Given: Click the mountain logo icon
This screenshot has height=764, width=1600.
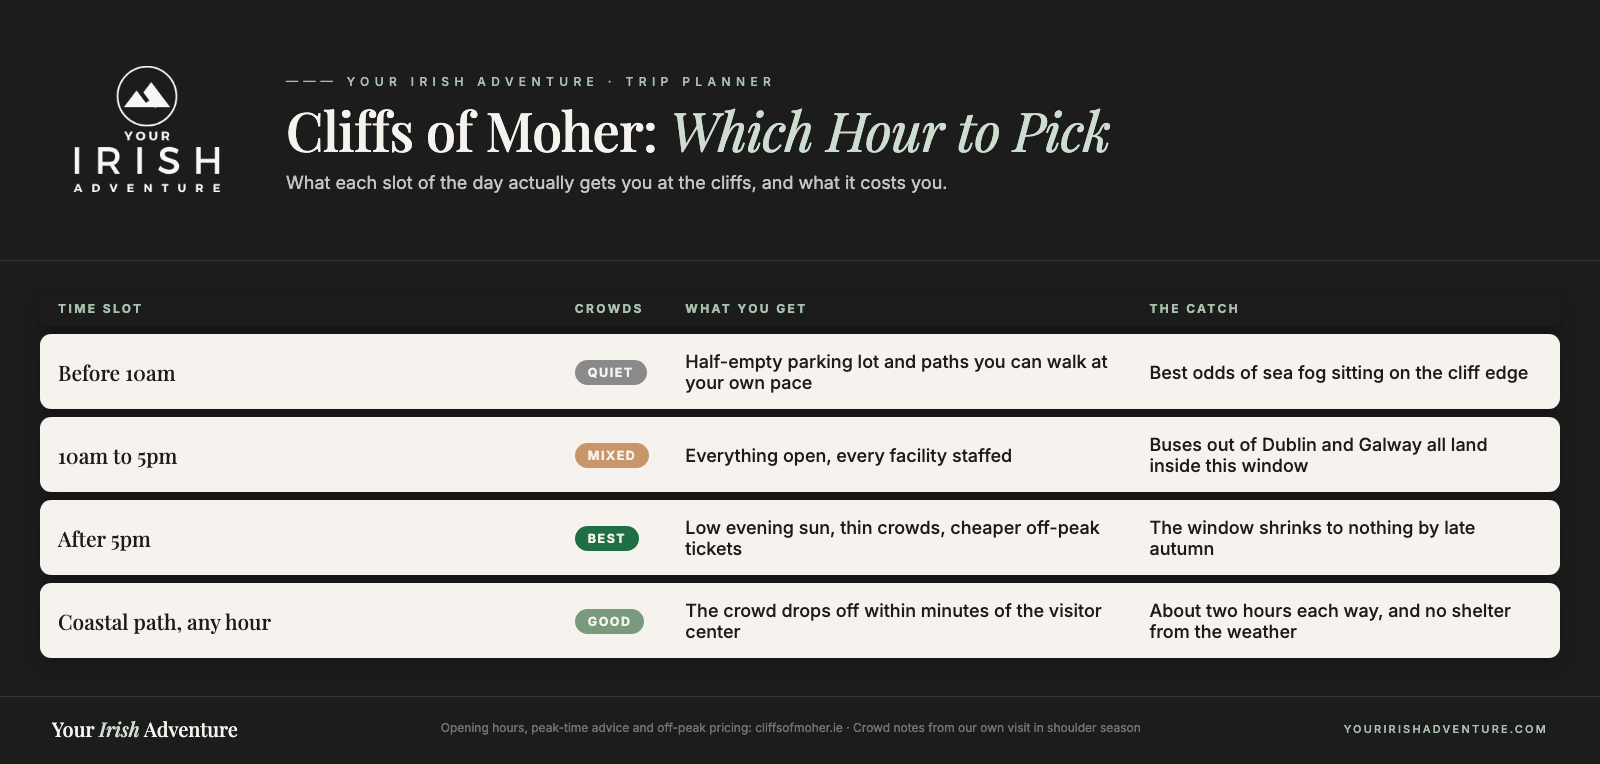Looking at the screenshot, I should click(147, 96).
